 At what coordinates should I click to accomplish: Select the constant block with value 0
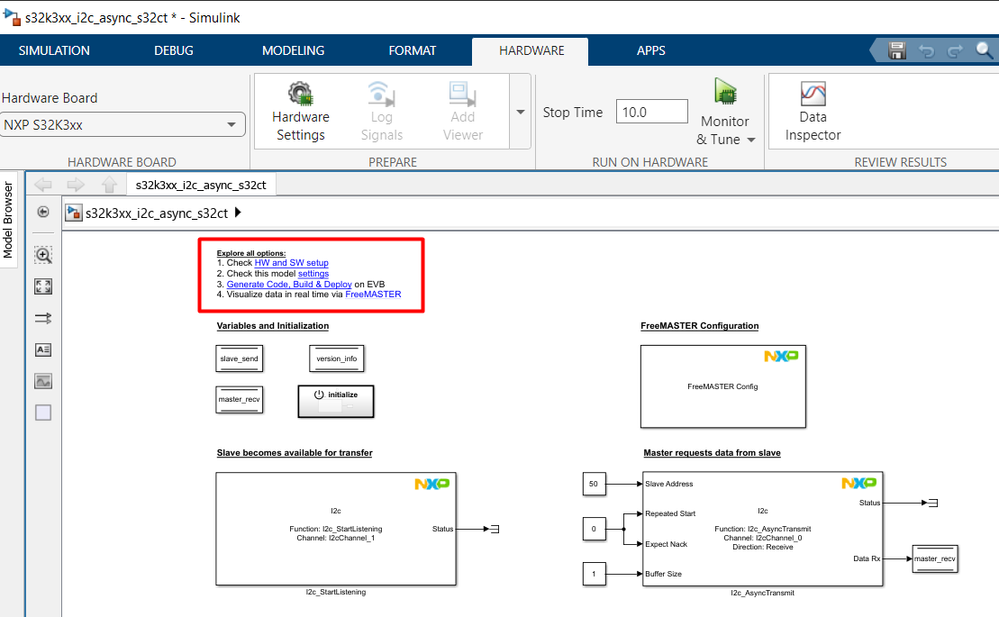(594, 528)
